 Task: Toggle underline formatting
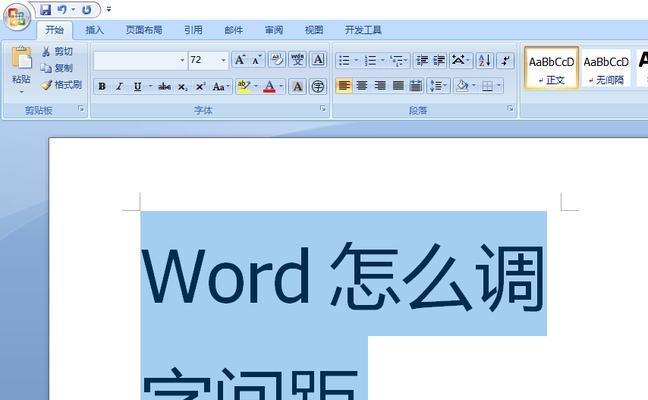coord(137,86)
